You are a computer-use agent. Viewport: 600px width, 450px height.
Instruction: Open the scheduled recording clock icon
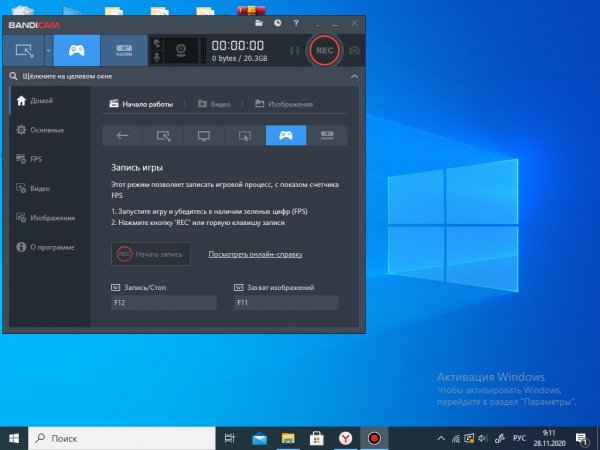pos(277,23)
